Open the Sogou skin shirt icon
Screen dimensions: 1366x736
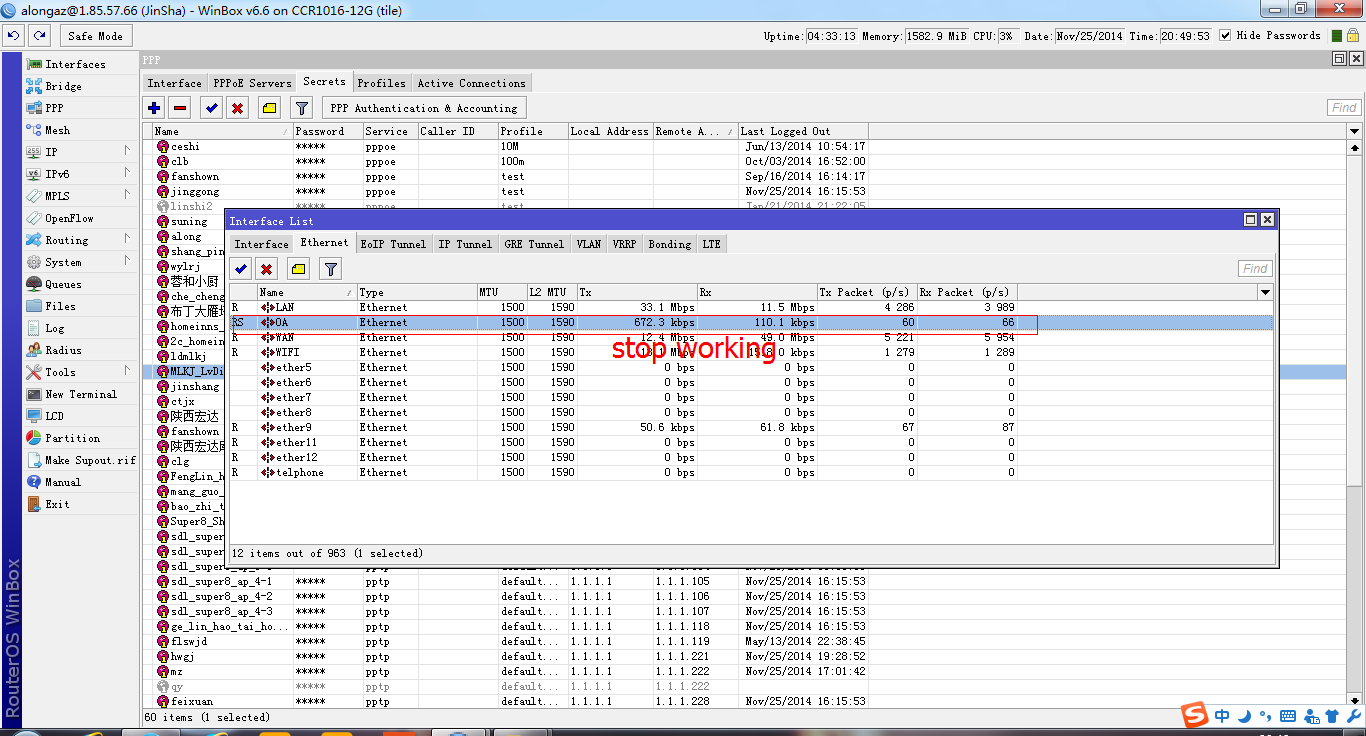pyautogui.click(x=1331, y=716)
